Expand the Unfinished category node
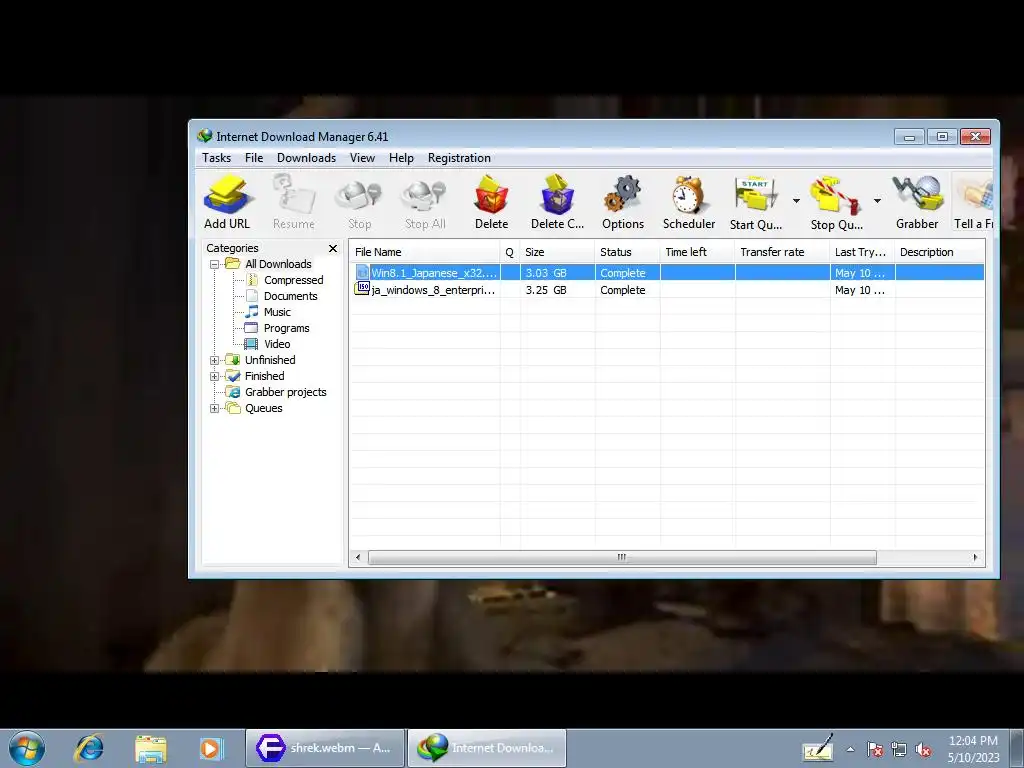The width and height of the screenshot is (1024, 768). (214, 360)
